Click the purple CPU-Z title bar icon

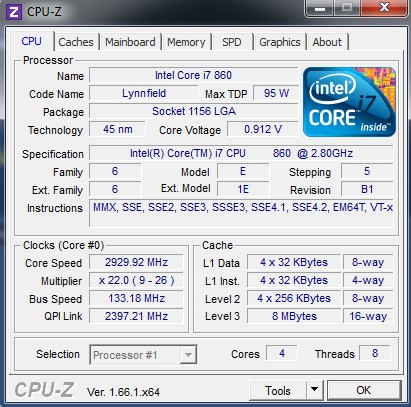(14, 12)
